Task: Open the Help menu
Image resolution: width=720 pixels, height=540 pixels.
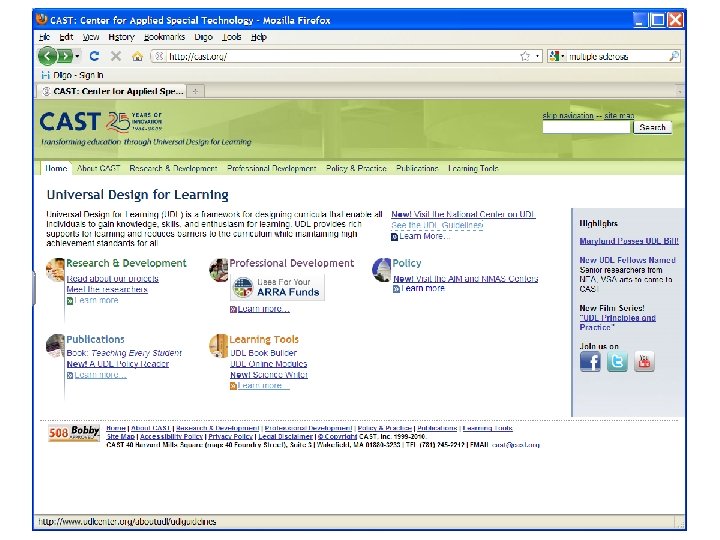Action: [259, 37]
